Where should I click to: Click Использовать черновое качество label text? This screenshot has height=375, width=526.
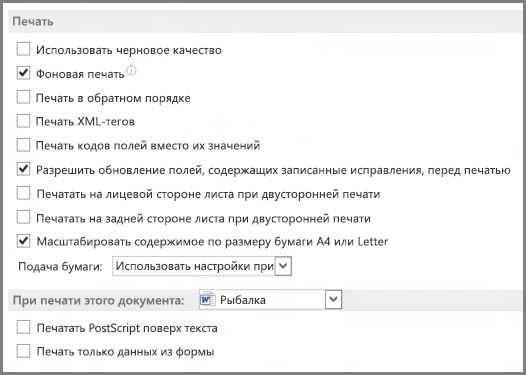pyautogui.click(x=129, y=50)
